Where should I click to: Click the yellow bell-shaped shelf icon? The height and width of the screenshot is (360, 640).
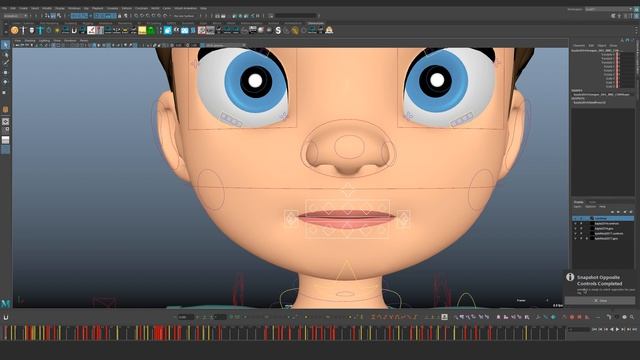pos(329,30)
